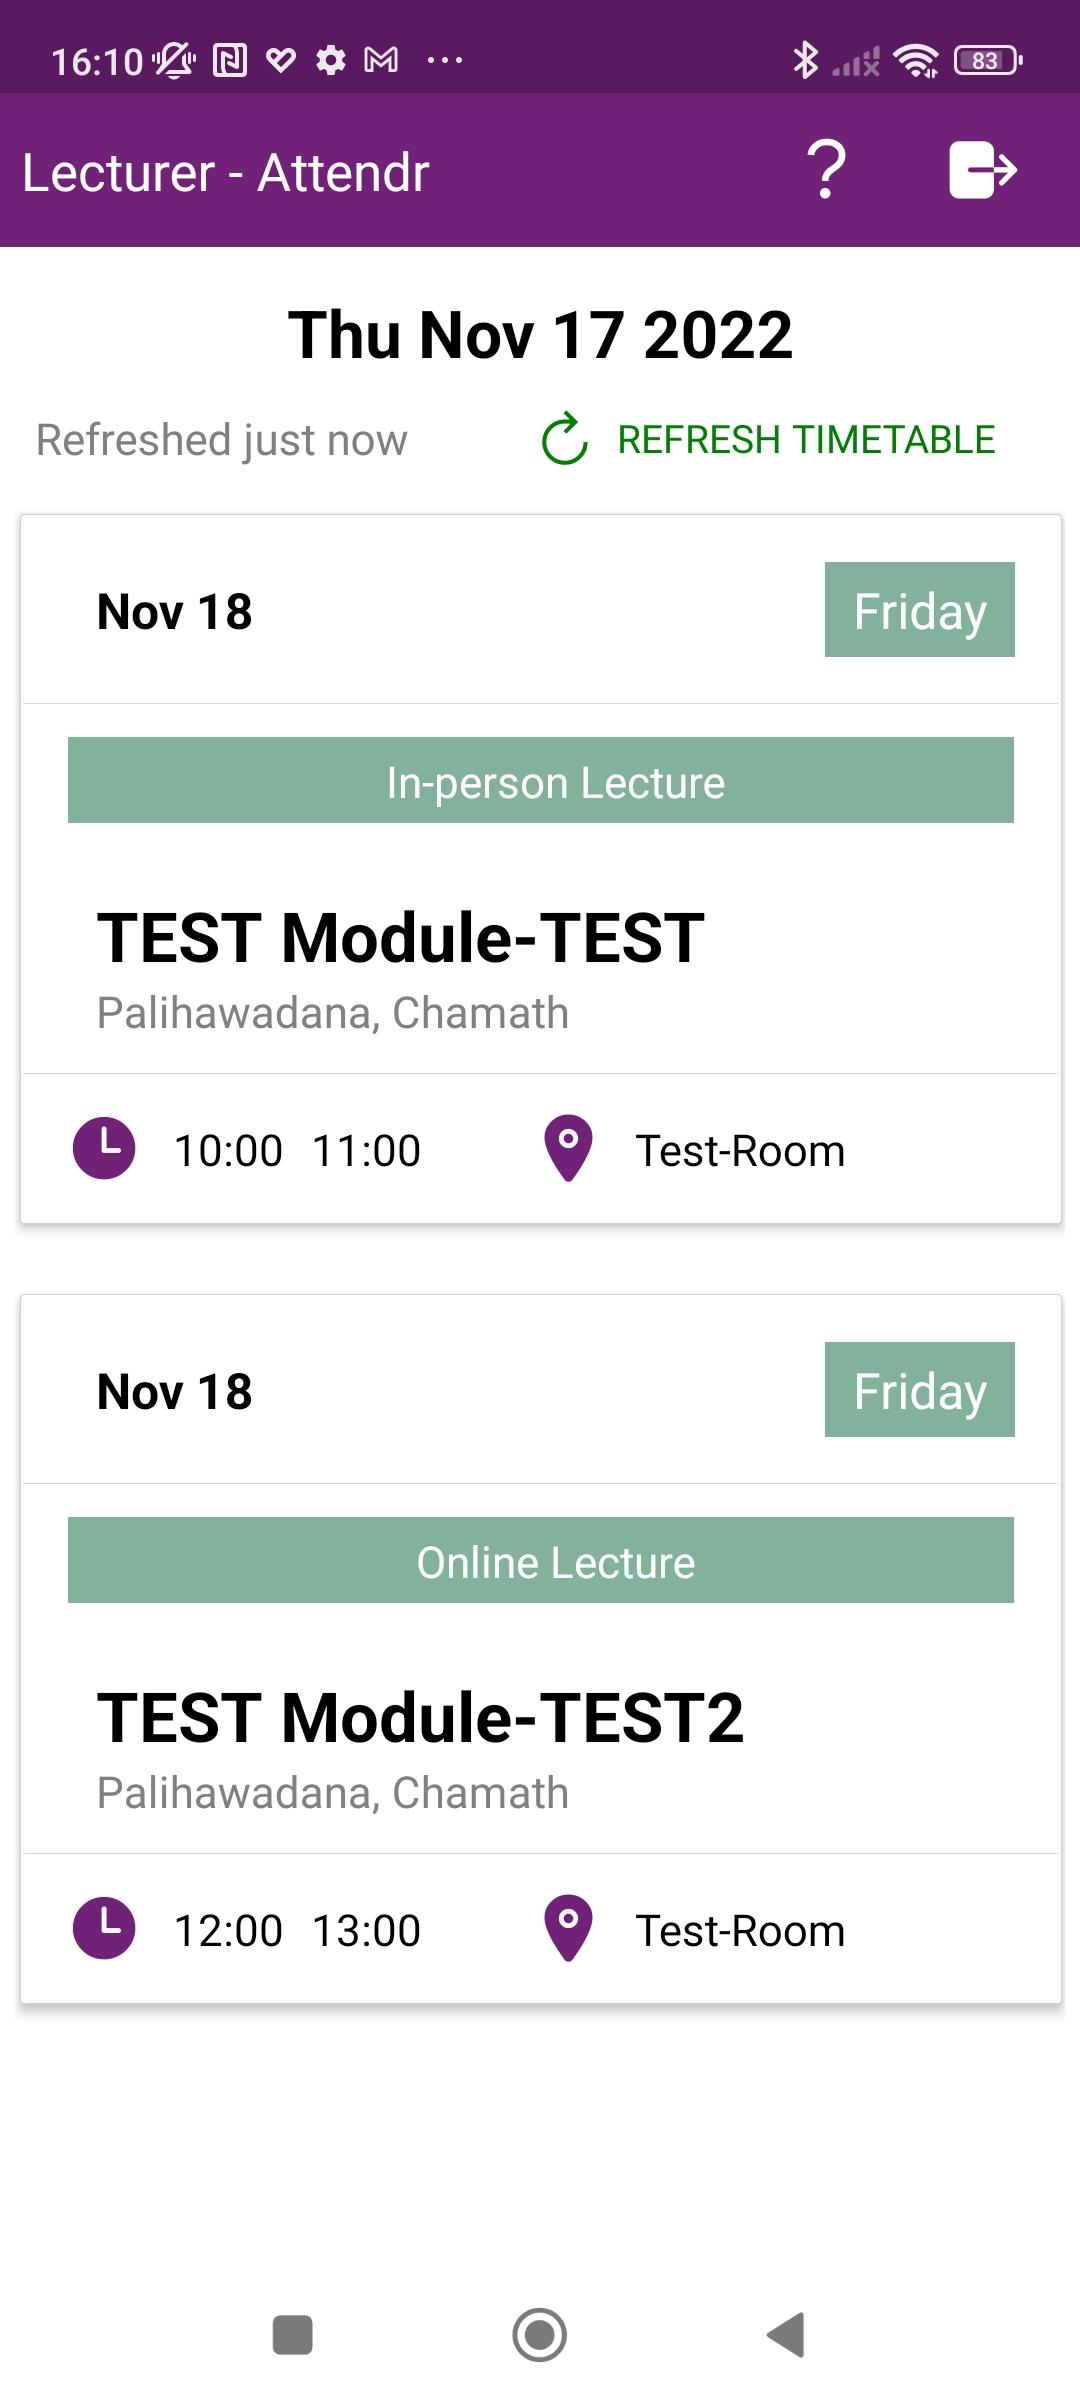Tap Android recent apps square button

coord(293,2335)
